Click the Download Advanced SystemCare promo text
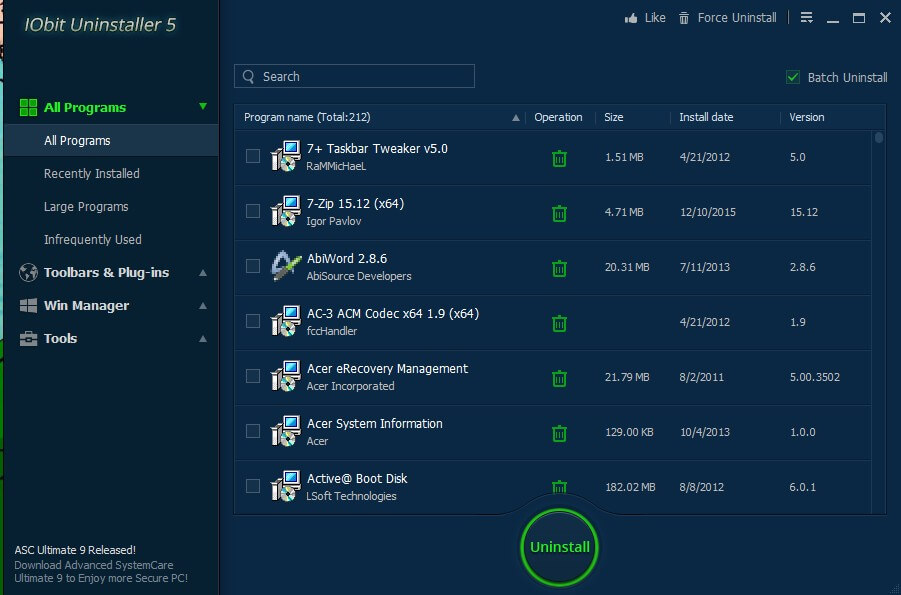 101,572
